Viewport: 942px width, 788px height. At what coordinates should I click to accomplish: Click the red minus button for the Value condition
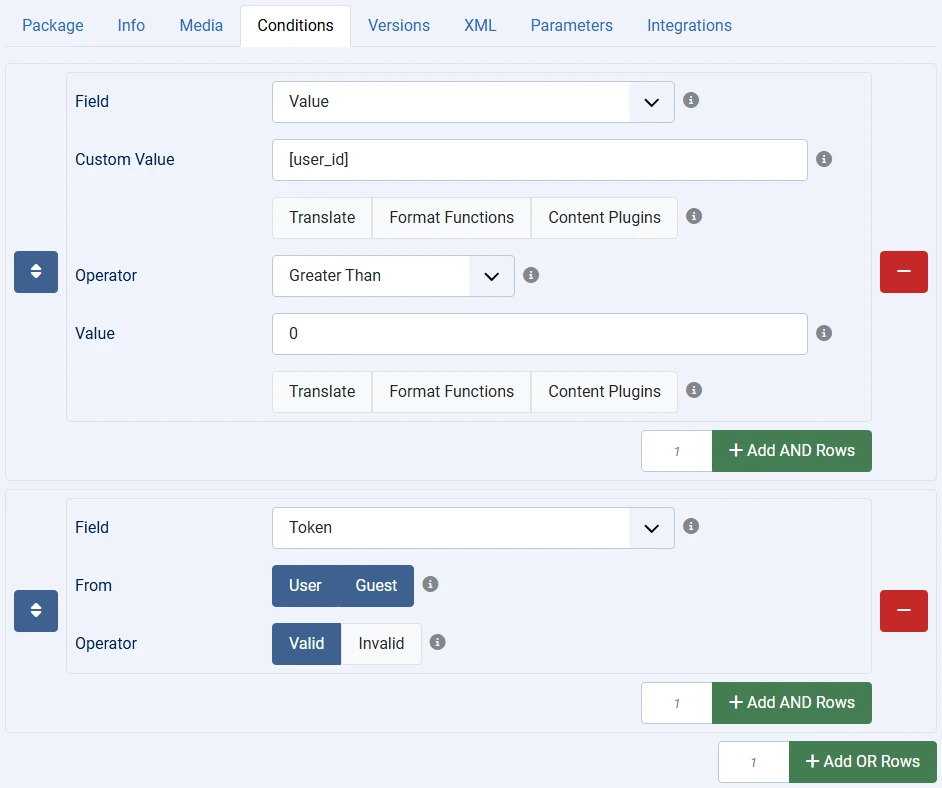point(903,272)
